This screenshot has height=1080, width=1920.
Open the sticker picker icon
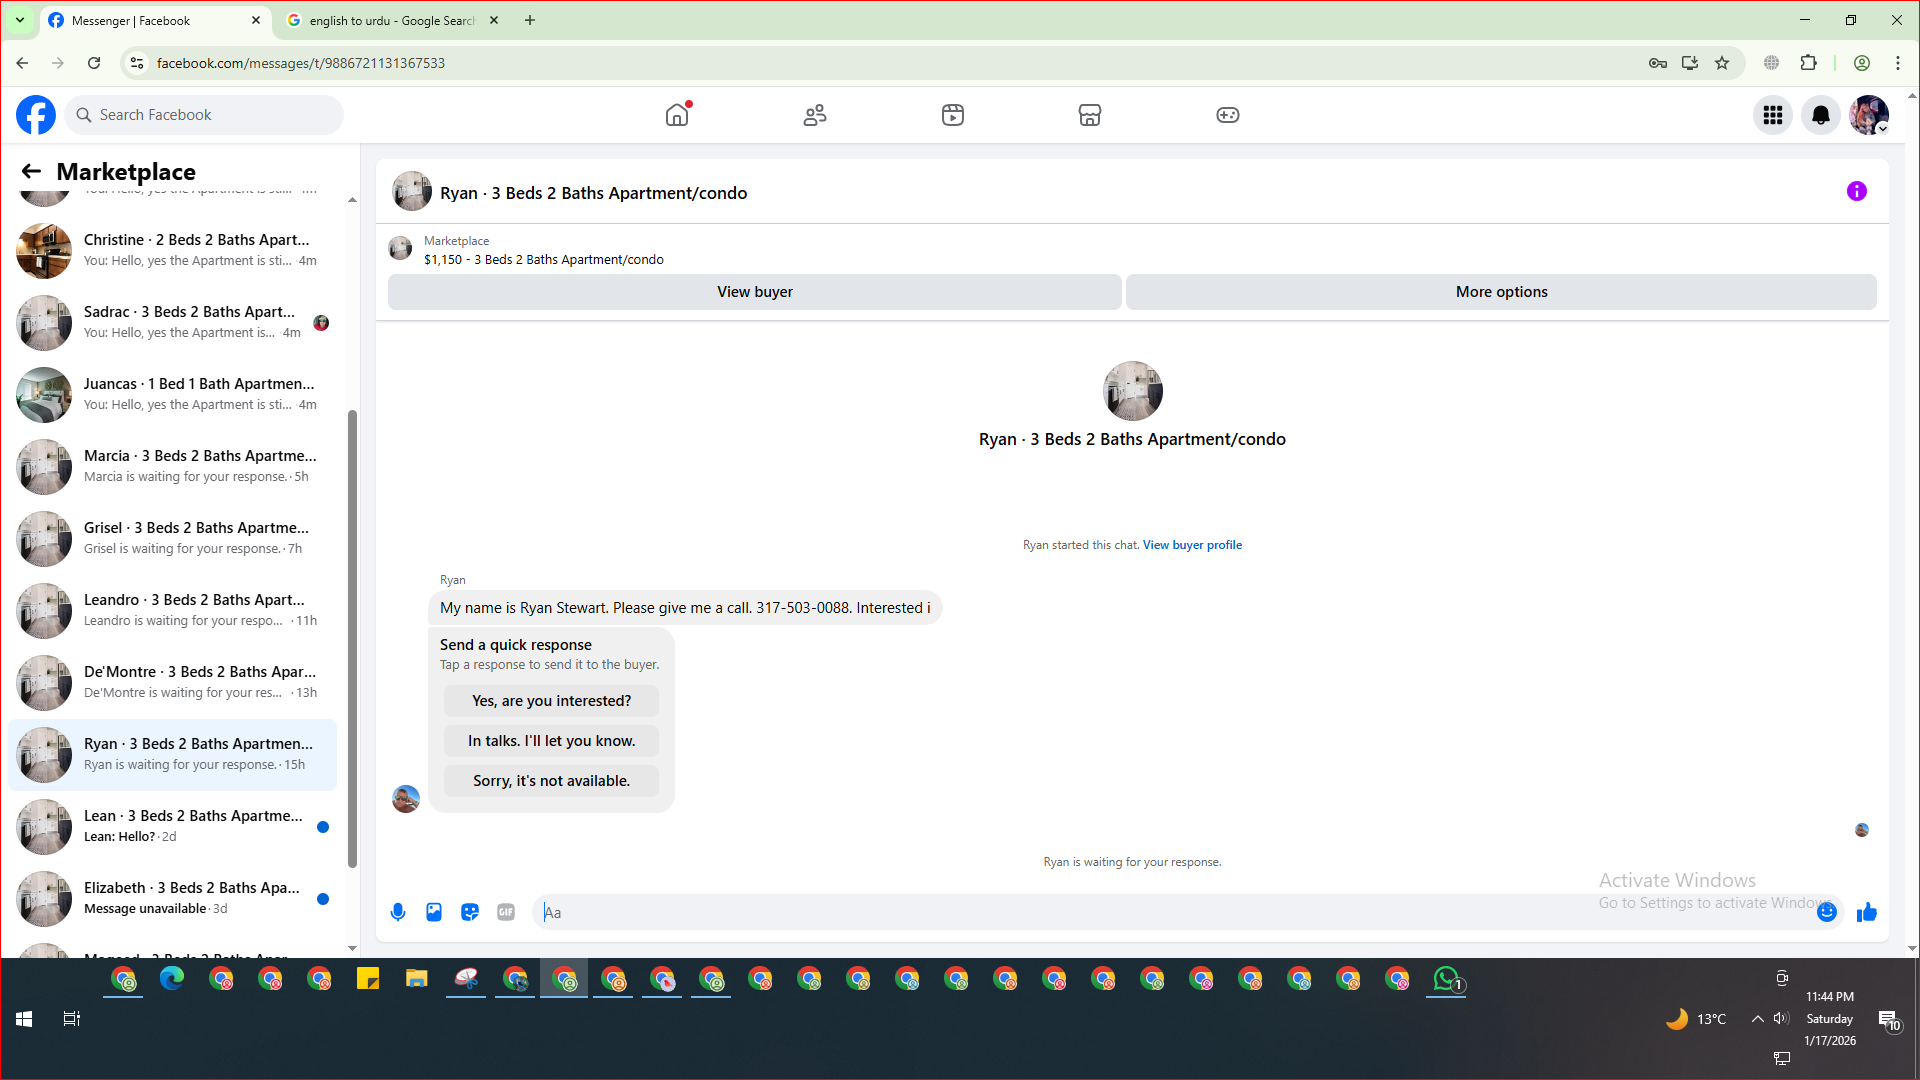coord(470,912)
